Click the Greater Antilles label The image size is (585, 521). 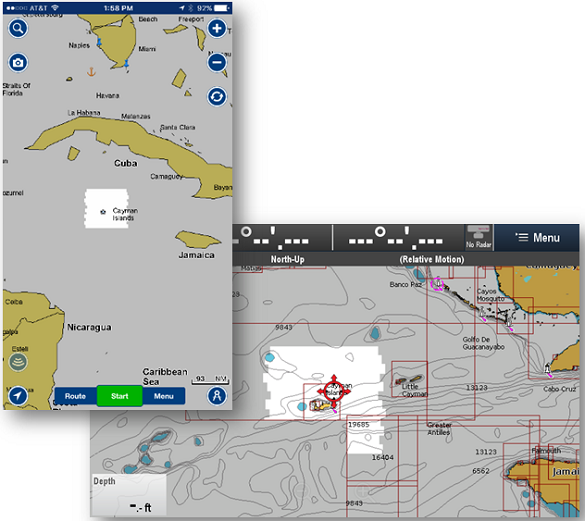(x=439, y=428)
